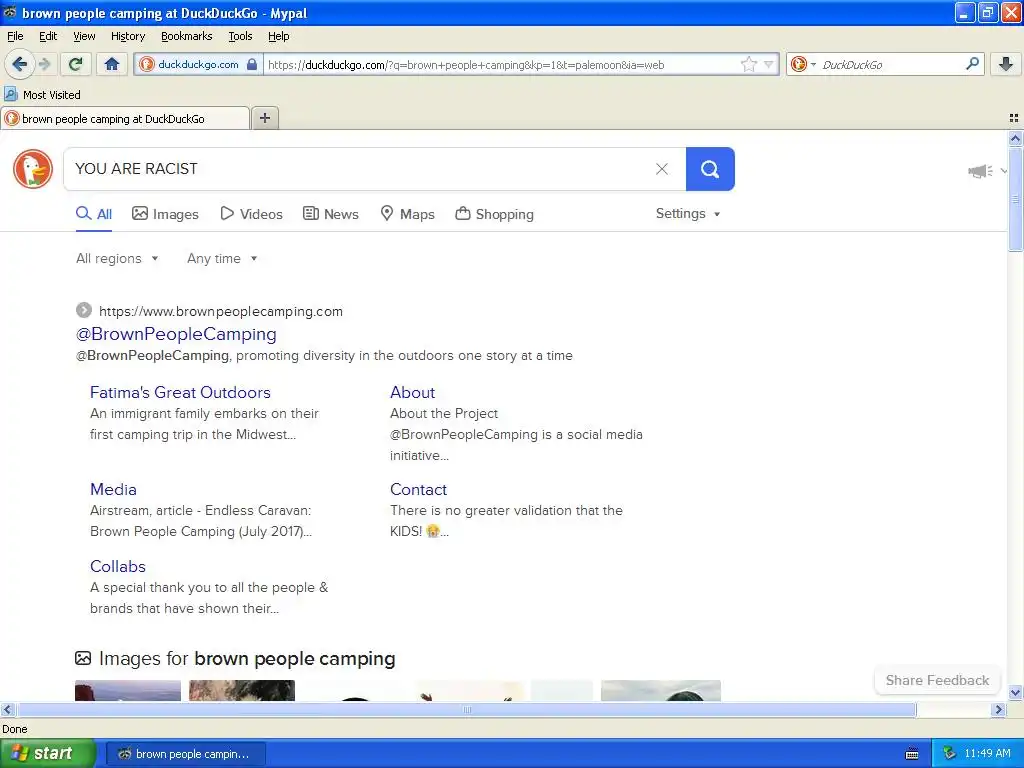Open the Help menu
Image resolution: width=1024 pixels, height=768 pixels.
[278, 36]
